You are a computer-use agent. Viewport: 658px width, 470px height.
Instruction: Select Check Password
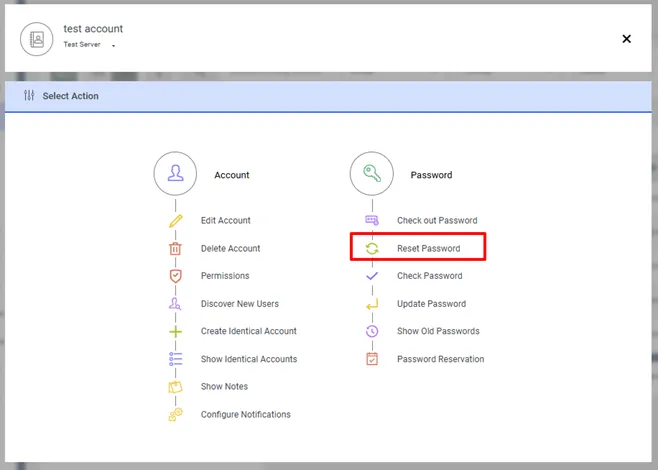(430, 276)
